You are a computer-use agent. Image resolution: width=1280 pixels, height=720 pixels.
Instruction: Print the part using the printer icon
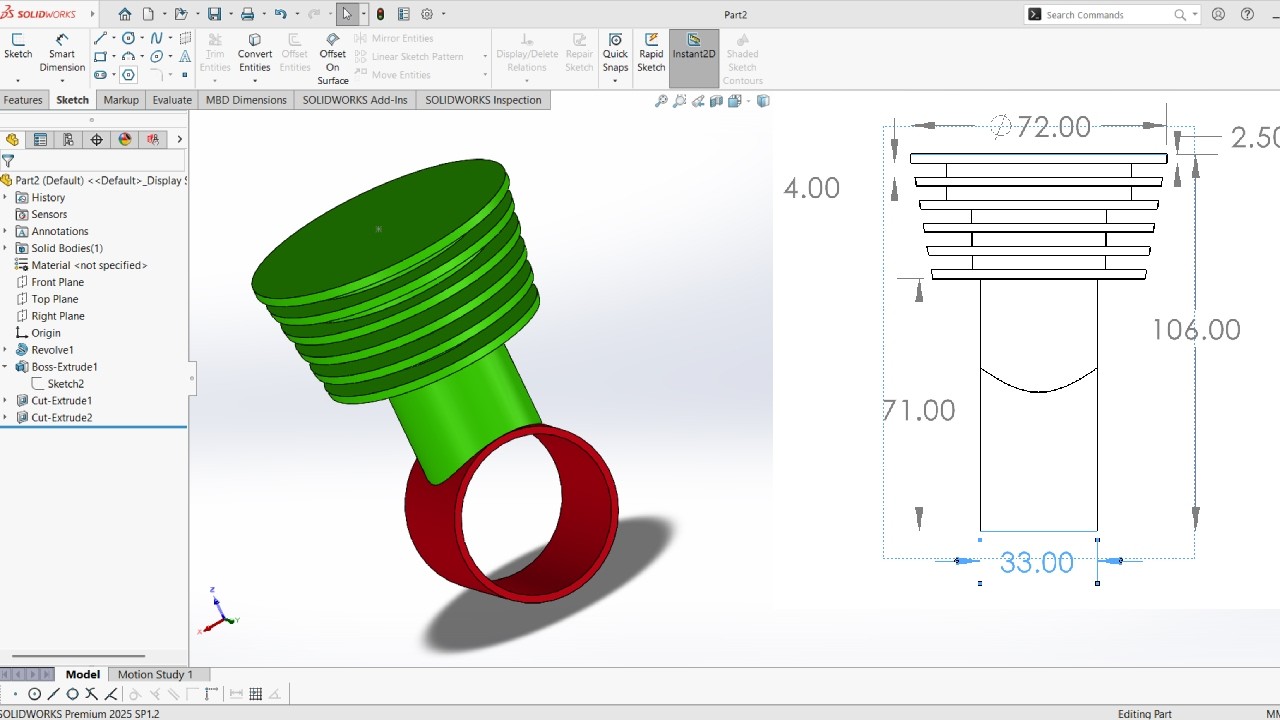point(247,14)
